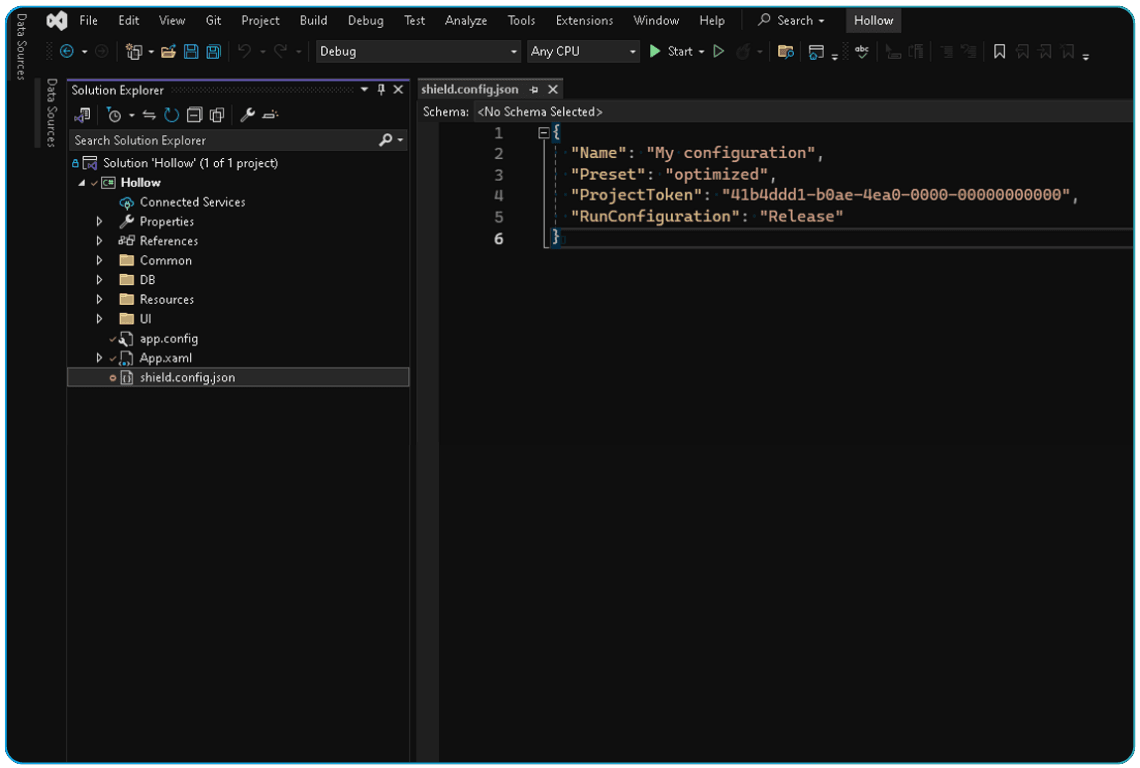Click the Pending Changes Filter clock icon
This screenshot has width=1140, height=768.
pyautogui.click(x=114, y=115)
